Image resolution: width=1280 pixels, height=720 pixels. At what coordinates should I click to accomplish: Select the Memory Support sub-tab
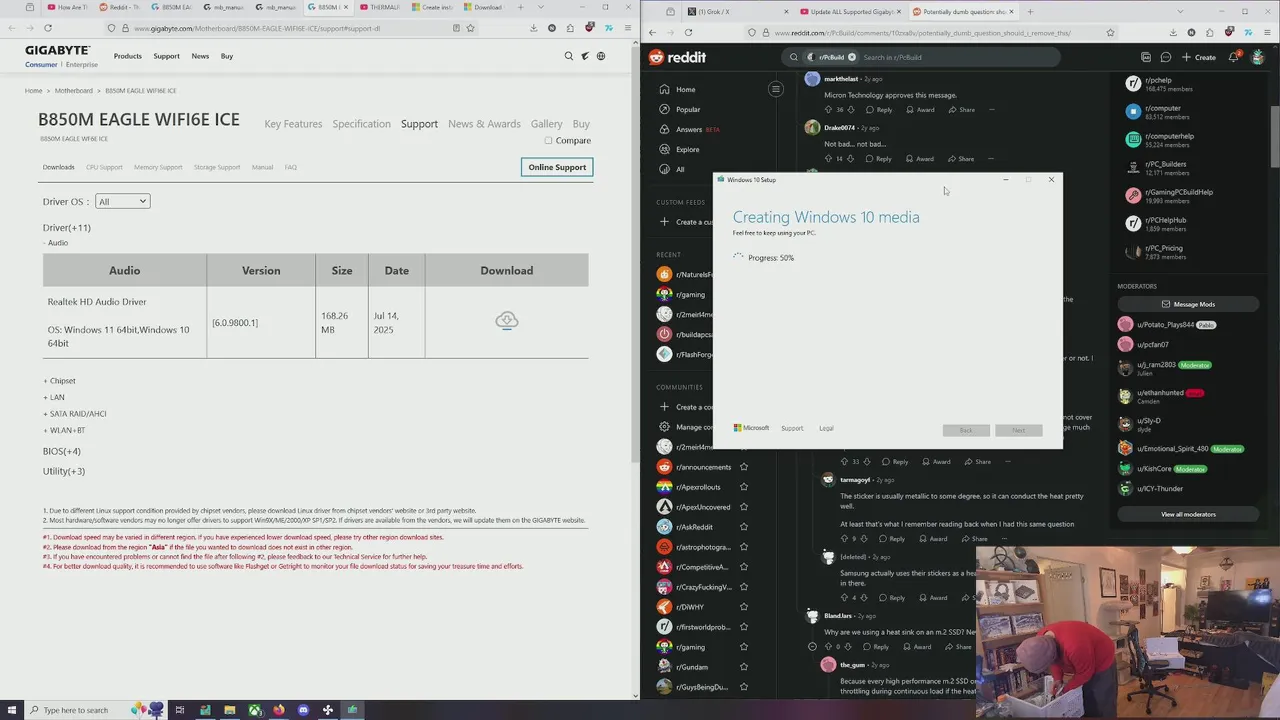coord(158,167)
